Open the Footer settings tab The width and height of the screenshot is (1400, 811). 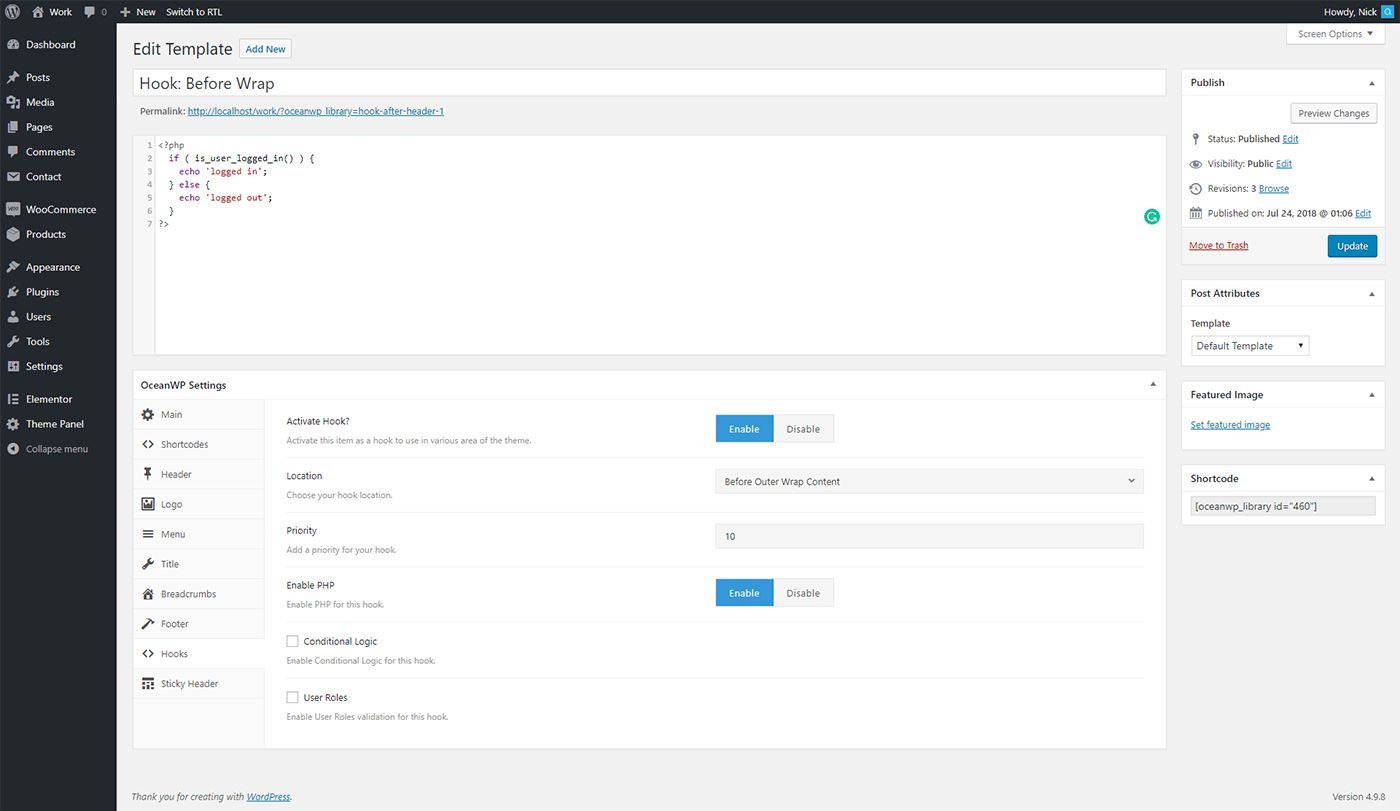pos(198,624)
